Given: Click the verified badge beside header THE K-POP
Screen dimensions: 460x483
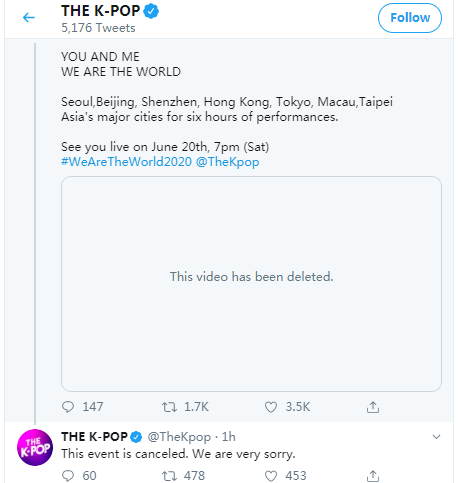Looking at the screenshot, I should (151, 11).
